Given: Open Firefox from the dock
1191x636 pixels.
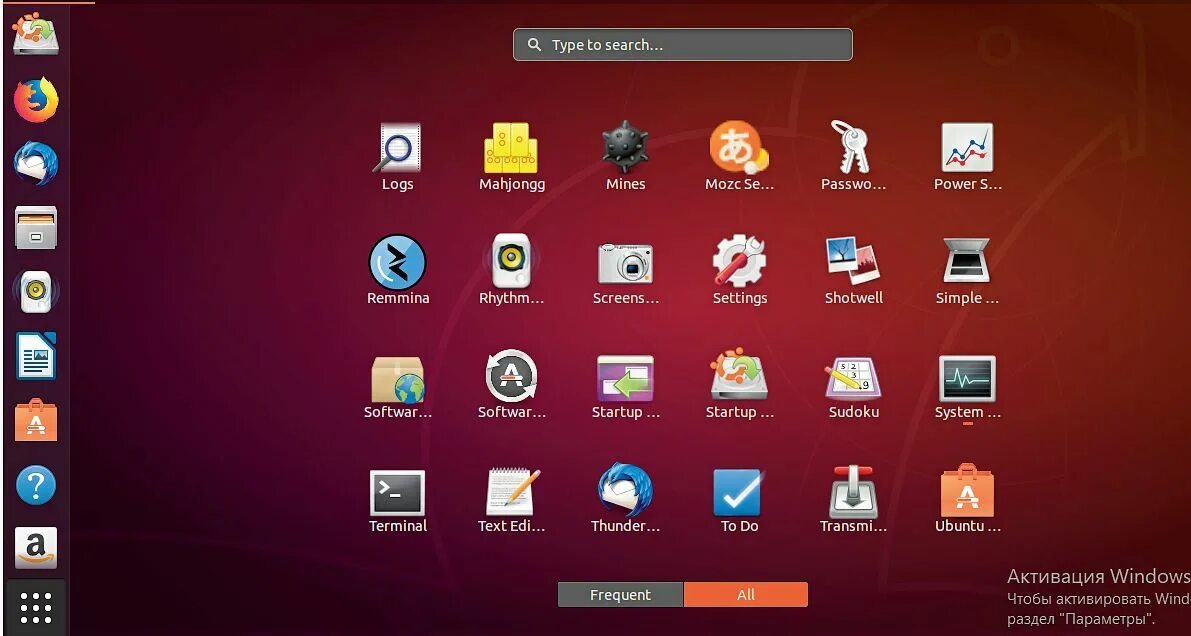Looking at the screenshot, I should tap(36, 100).
